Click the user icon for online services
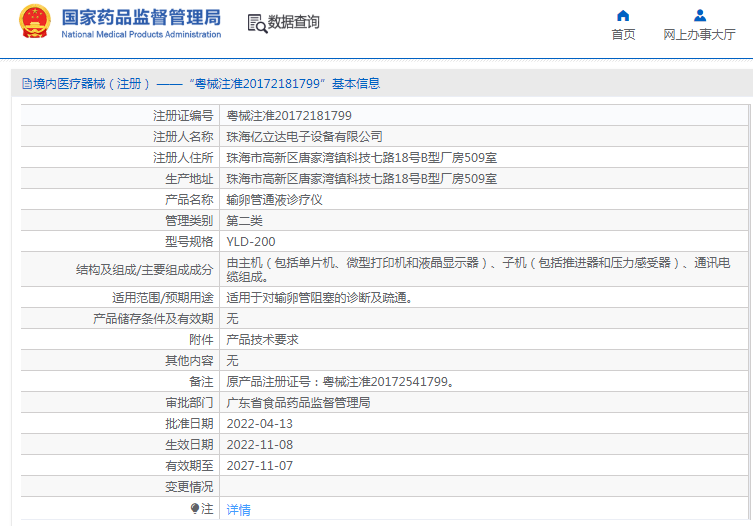 tap(700, 15)
